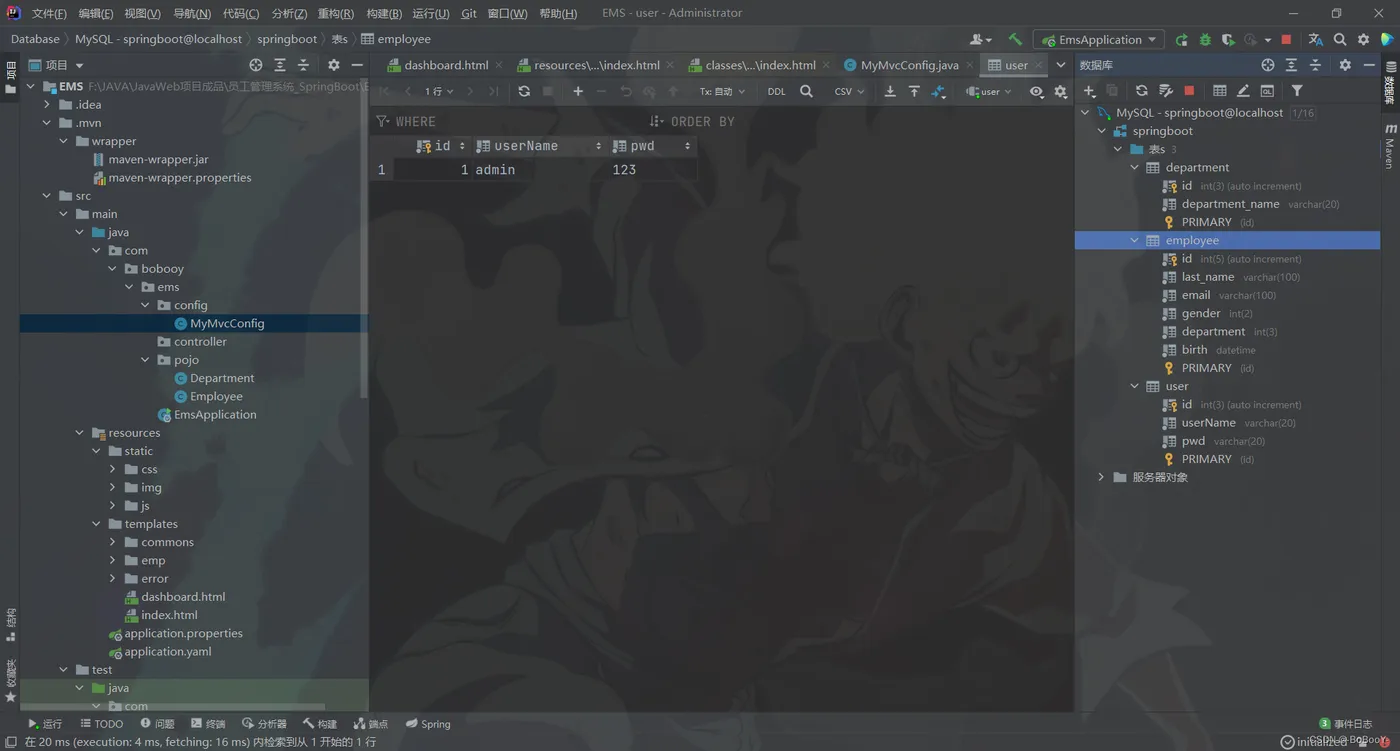Click the Build project hammer icon
The width and height of the screenshot is (1400, 751).
1015,40
